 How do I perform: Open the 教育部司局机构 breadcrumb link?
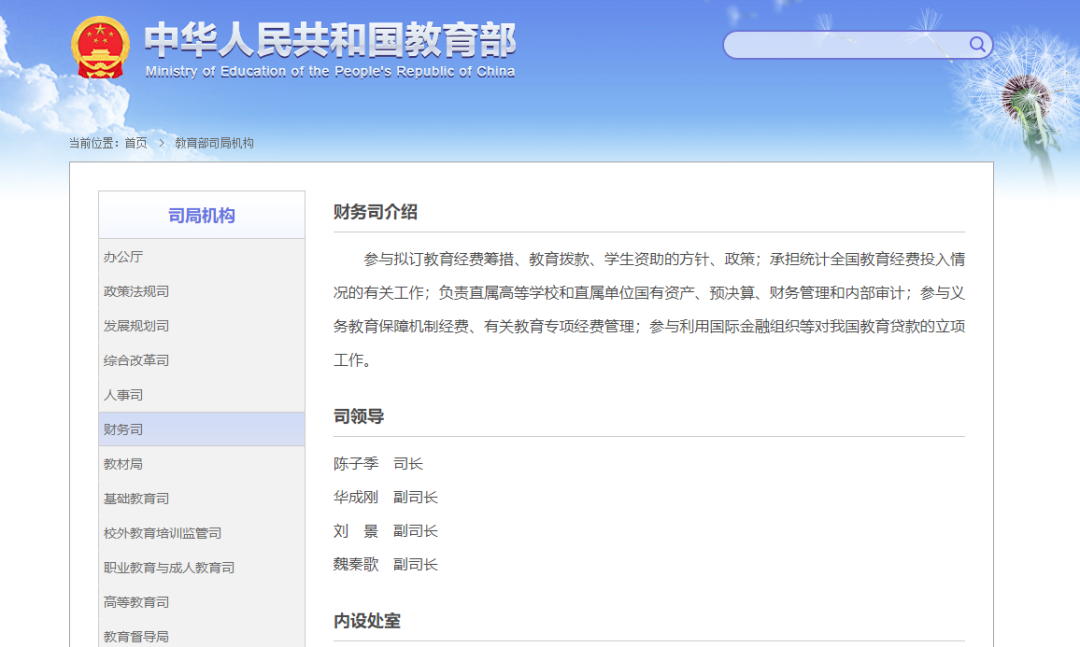pyautogui.click(x=214, y=143)
